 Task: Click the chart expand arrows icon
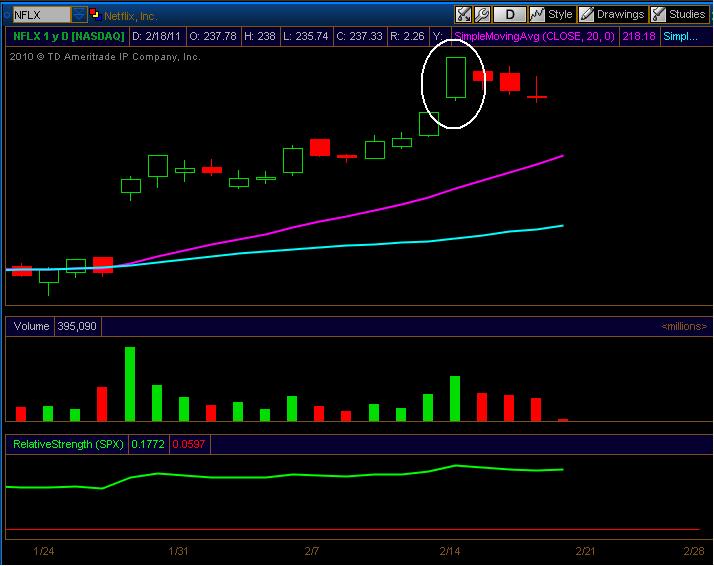coord(464,15)
